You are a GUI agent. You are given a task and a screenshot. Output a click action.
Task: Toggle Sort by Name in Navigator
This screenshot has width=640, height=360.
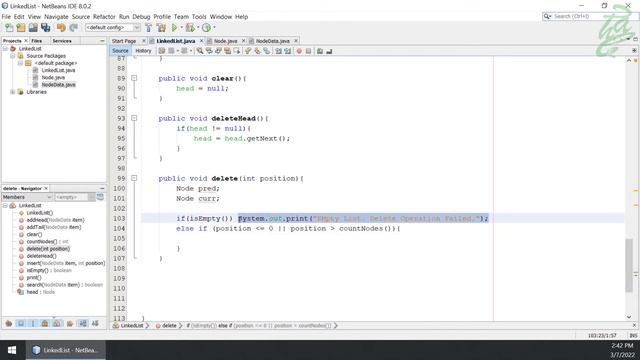83,324
